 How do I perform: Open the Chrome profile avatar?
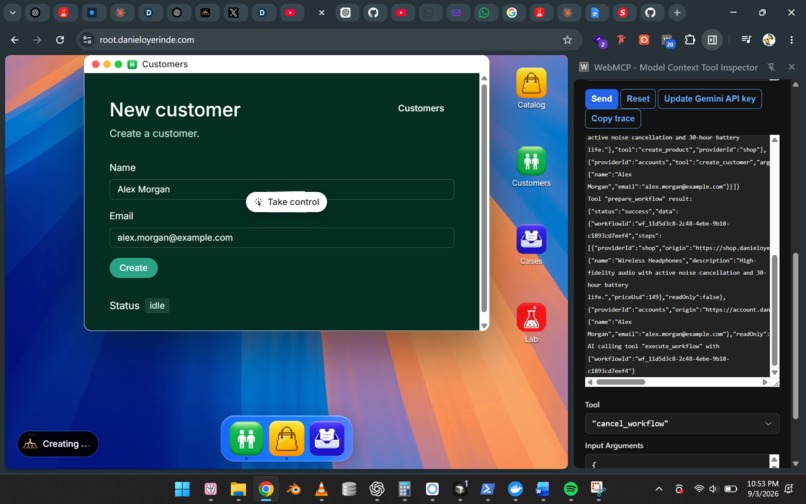coord(769,40)
